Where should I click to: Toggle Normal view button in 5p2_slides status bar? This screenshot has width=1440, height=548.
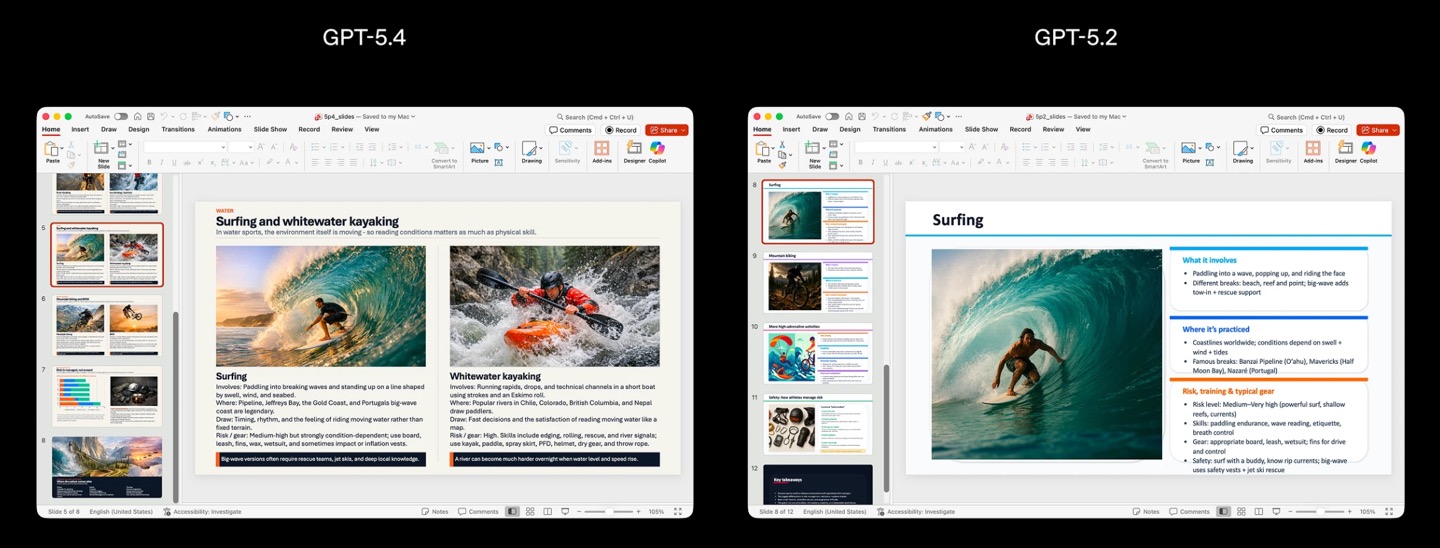[1224, 511]
